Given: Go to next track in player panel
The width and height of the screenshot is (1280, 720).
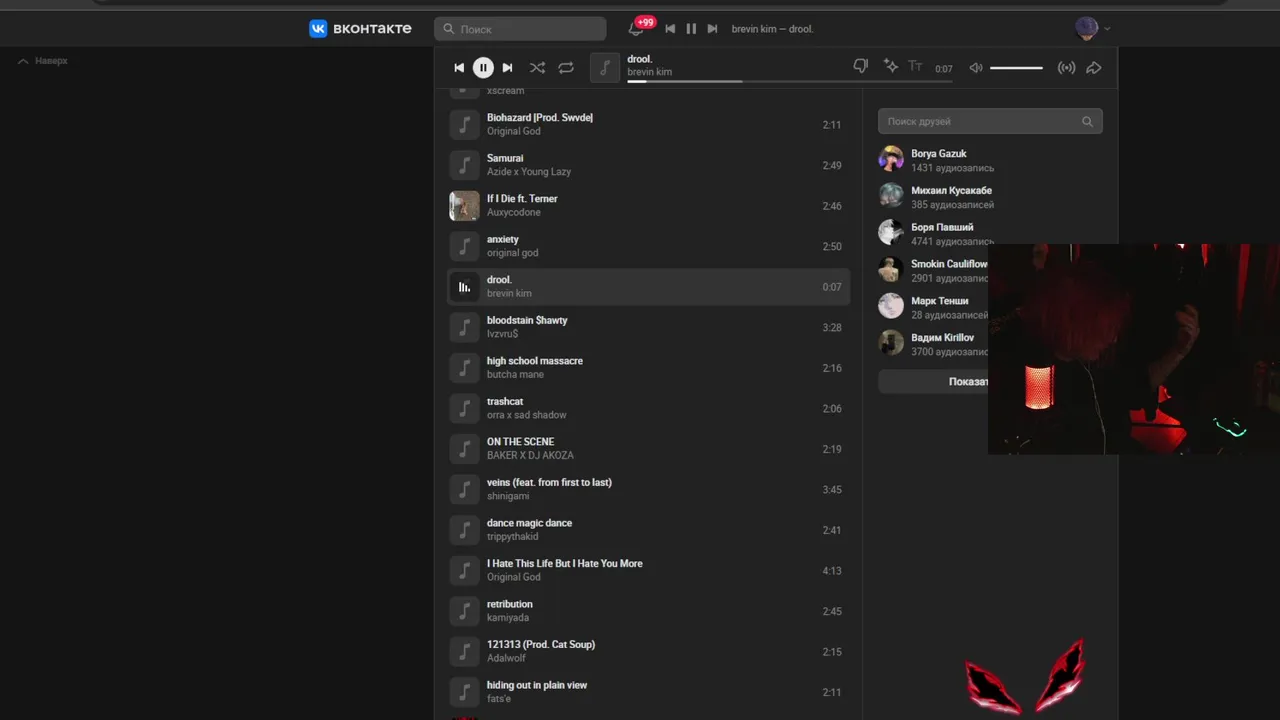Looking at the screenshot, I should click(x=507, y=68).
